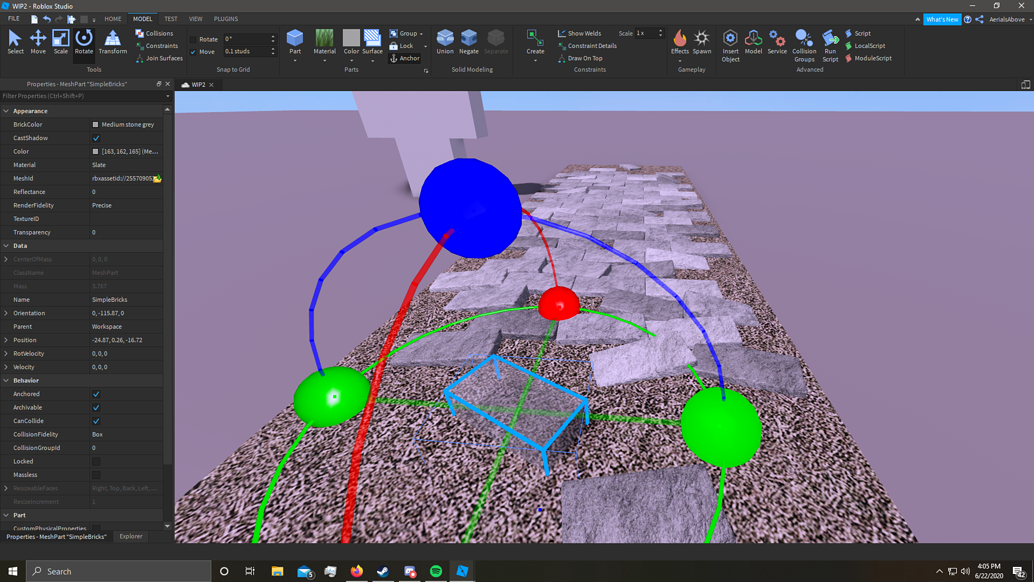Toggle the Anchored checkbox in Properties
The height and width of the screenshot is (582, 1034).
click(95, 394)
